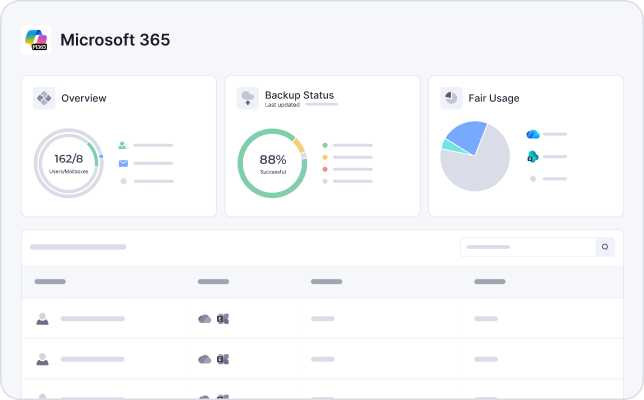The height and width of the screenshot is (400, 644).
Task: Click the Backup Status heading
Action: click(x=299, y=95)
